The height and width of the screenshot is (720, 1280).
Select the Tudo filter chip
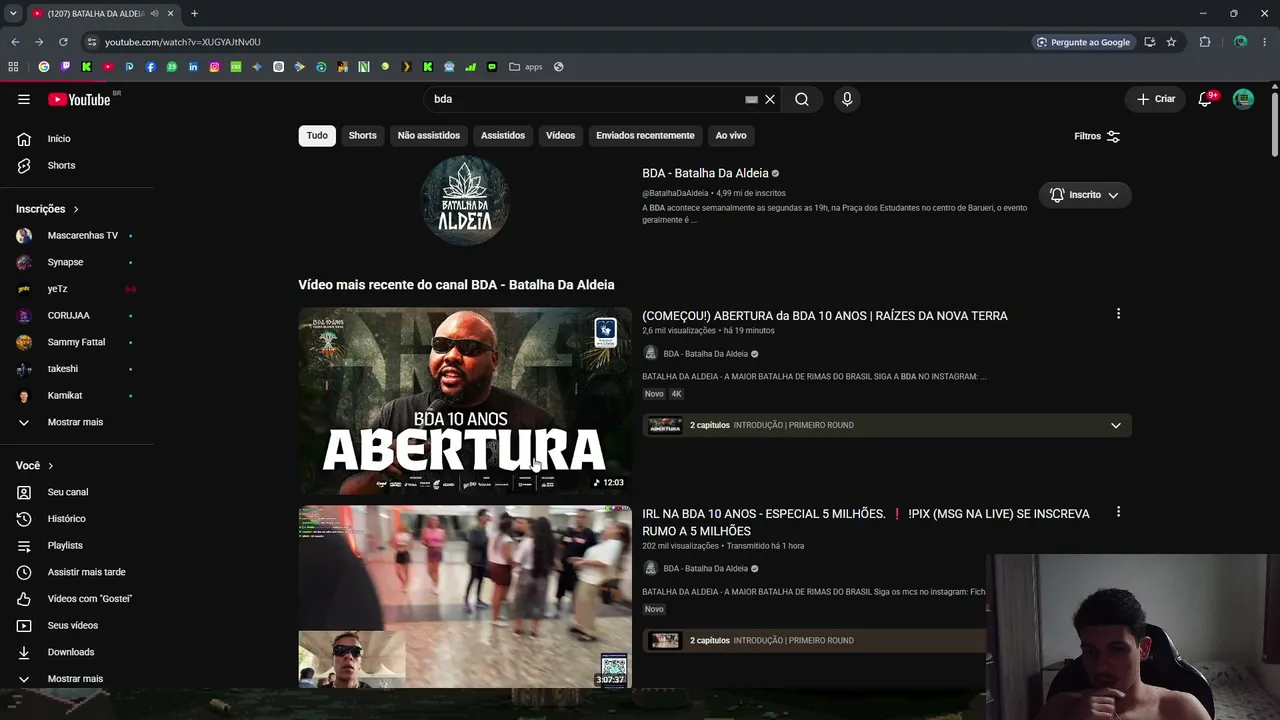[317, 136]
